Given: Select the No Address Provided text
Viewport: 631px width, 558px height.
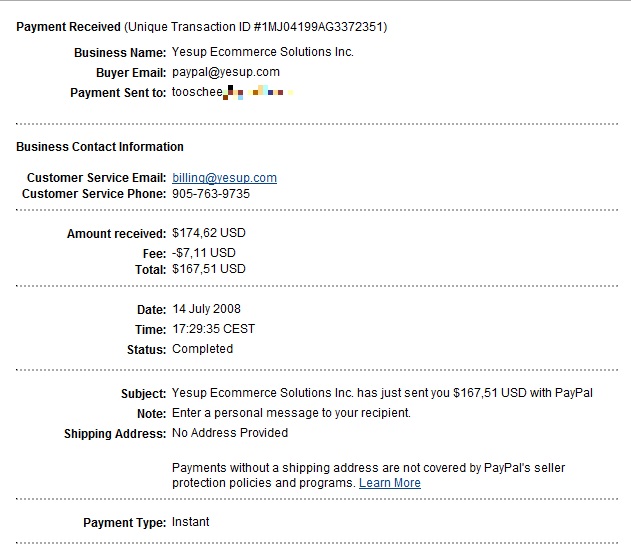Looking at the screenshot, I should [230, 433].
